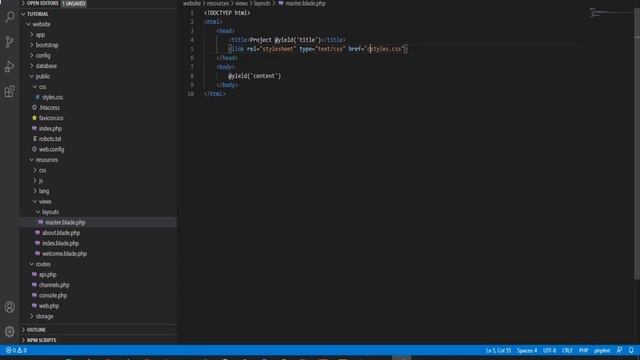Open the Manage settings gear

click(x=9, y=332)
